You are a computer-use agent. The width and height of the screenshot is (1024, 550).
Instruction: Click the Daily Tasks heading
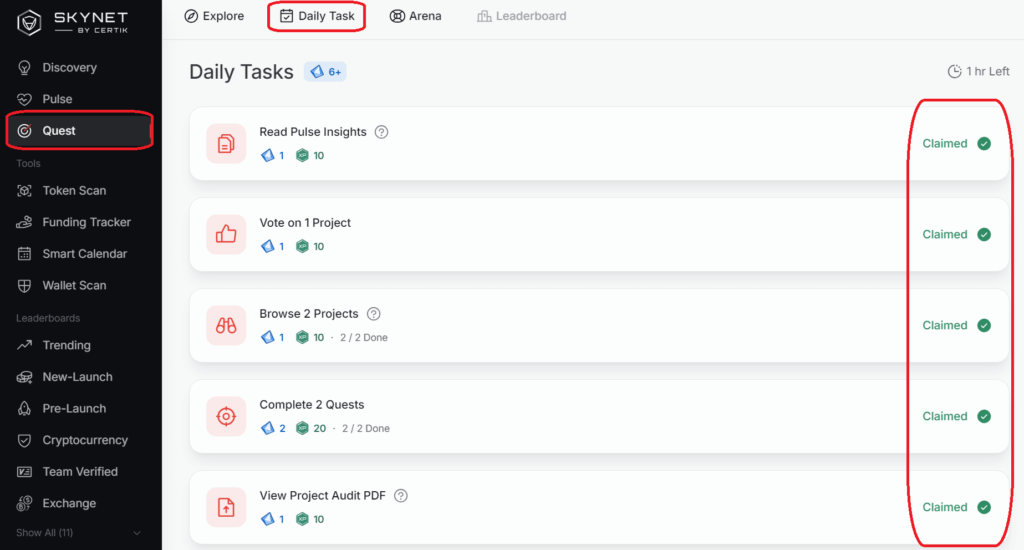pyautogui.click(x=241, y=72)
